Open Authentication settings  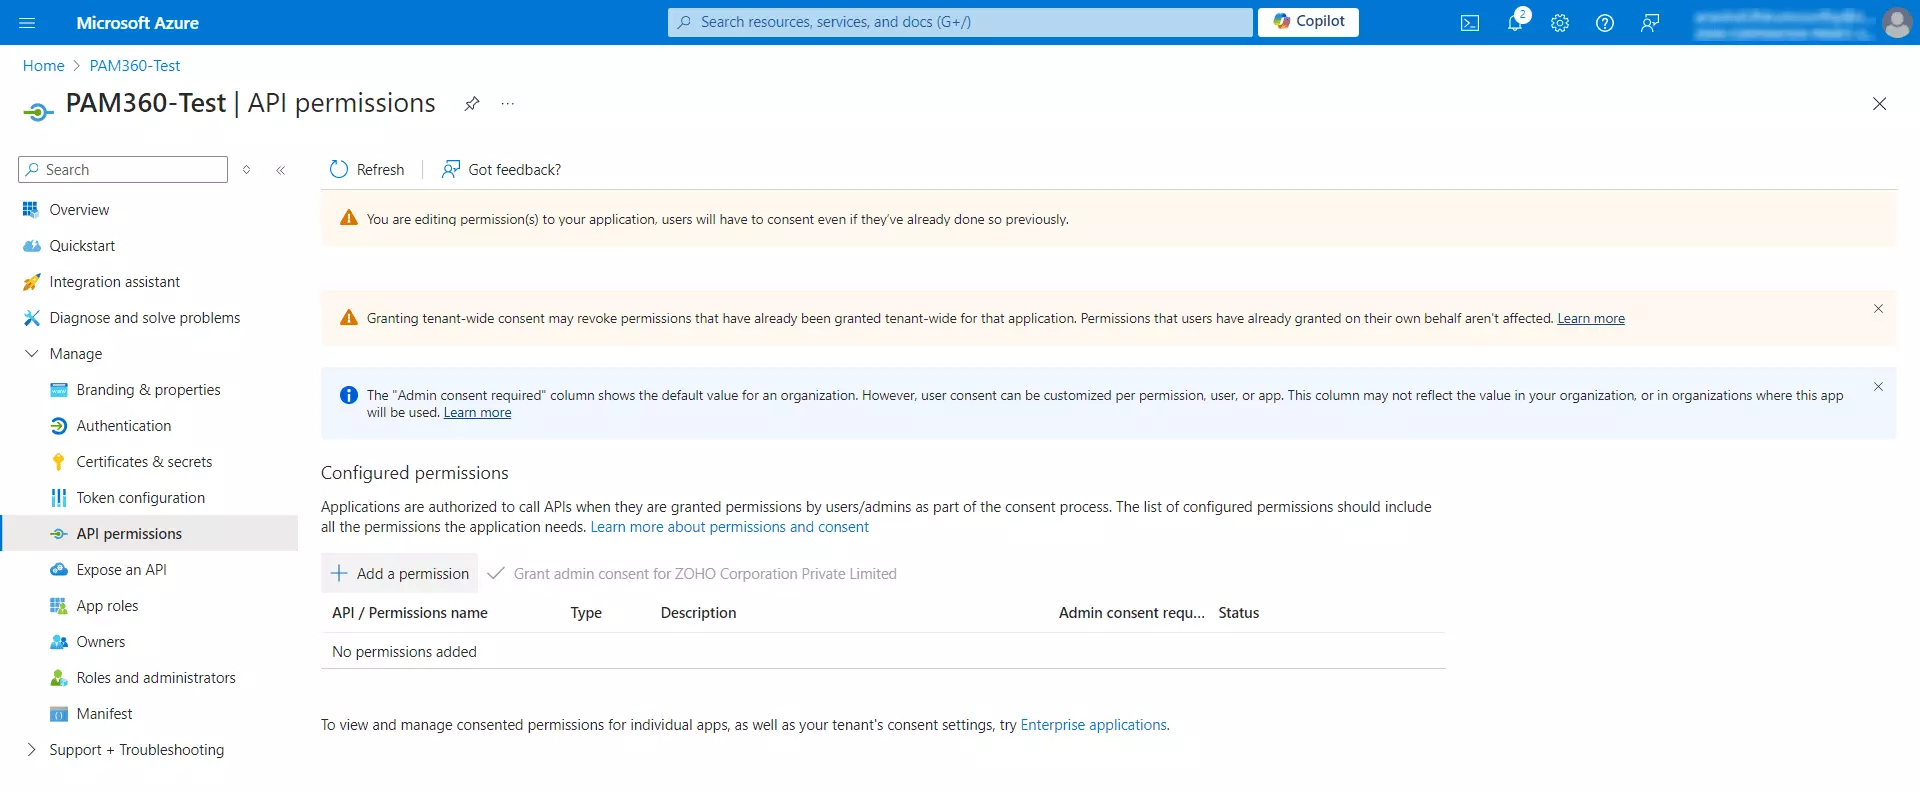tap(124, 426)
